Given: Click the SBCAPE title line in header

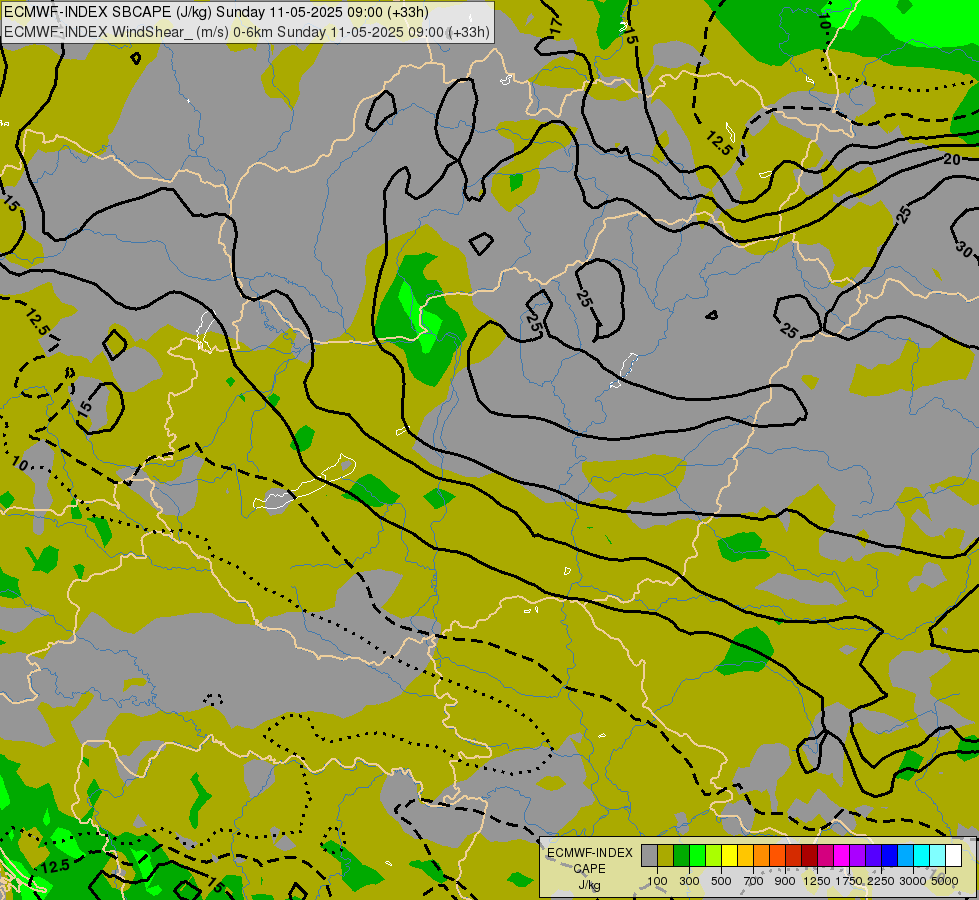Looking at the screenshot, I should click(x=216, y=13).
